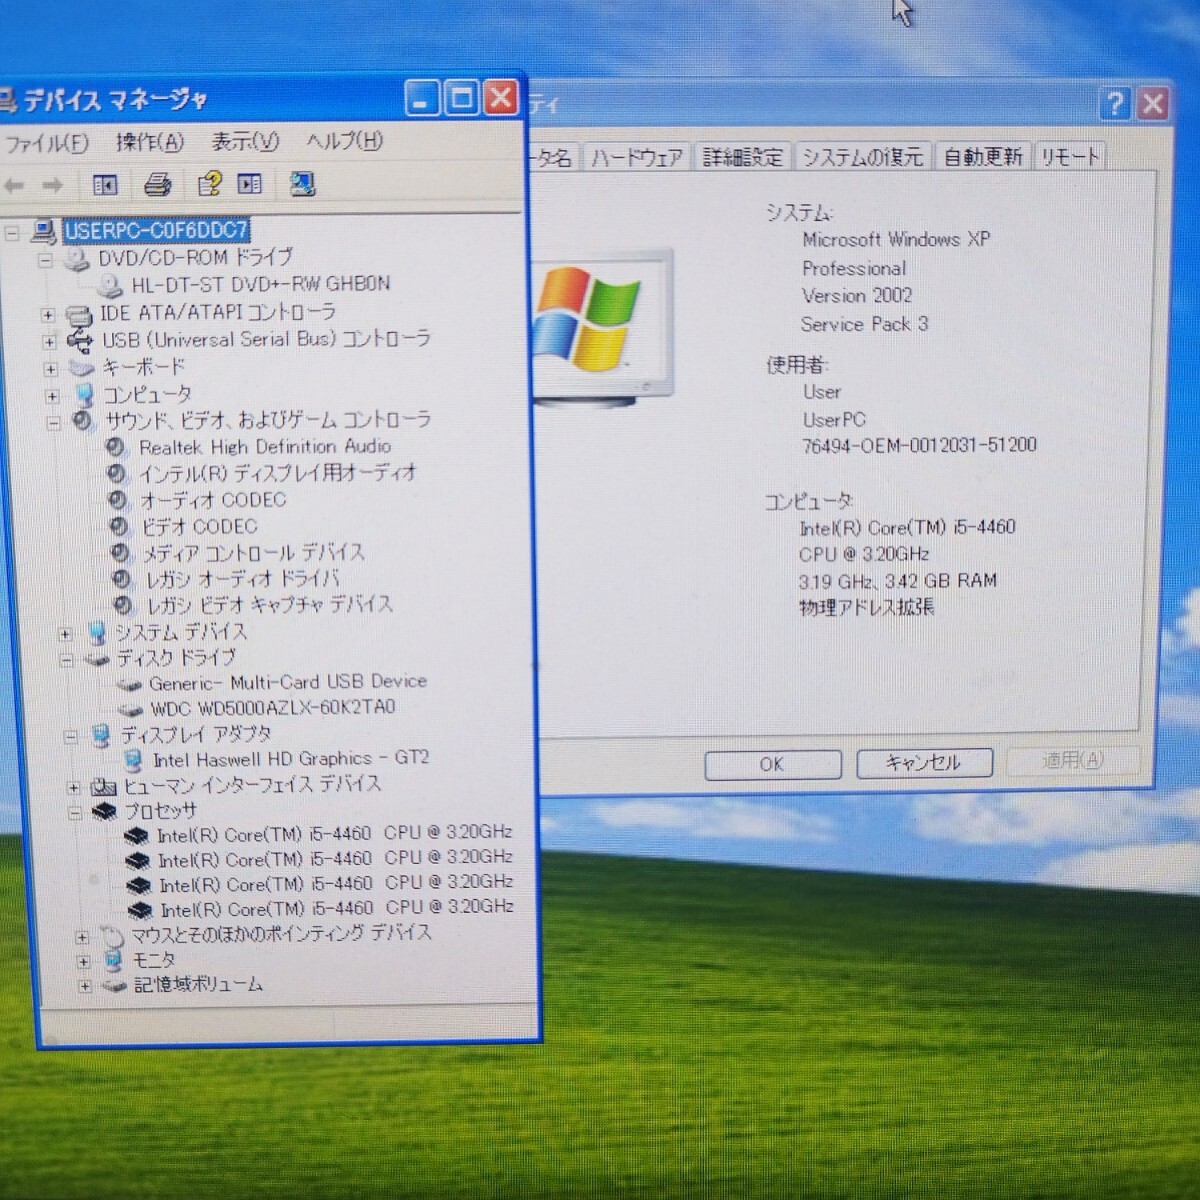Select the first Intel Core i5-4460 processor entry
The height and width of the screenshot is (1200, 1200).
(x=335, y=833)
